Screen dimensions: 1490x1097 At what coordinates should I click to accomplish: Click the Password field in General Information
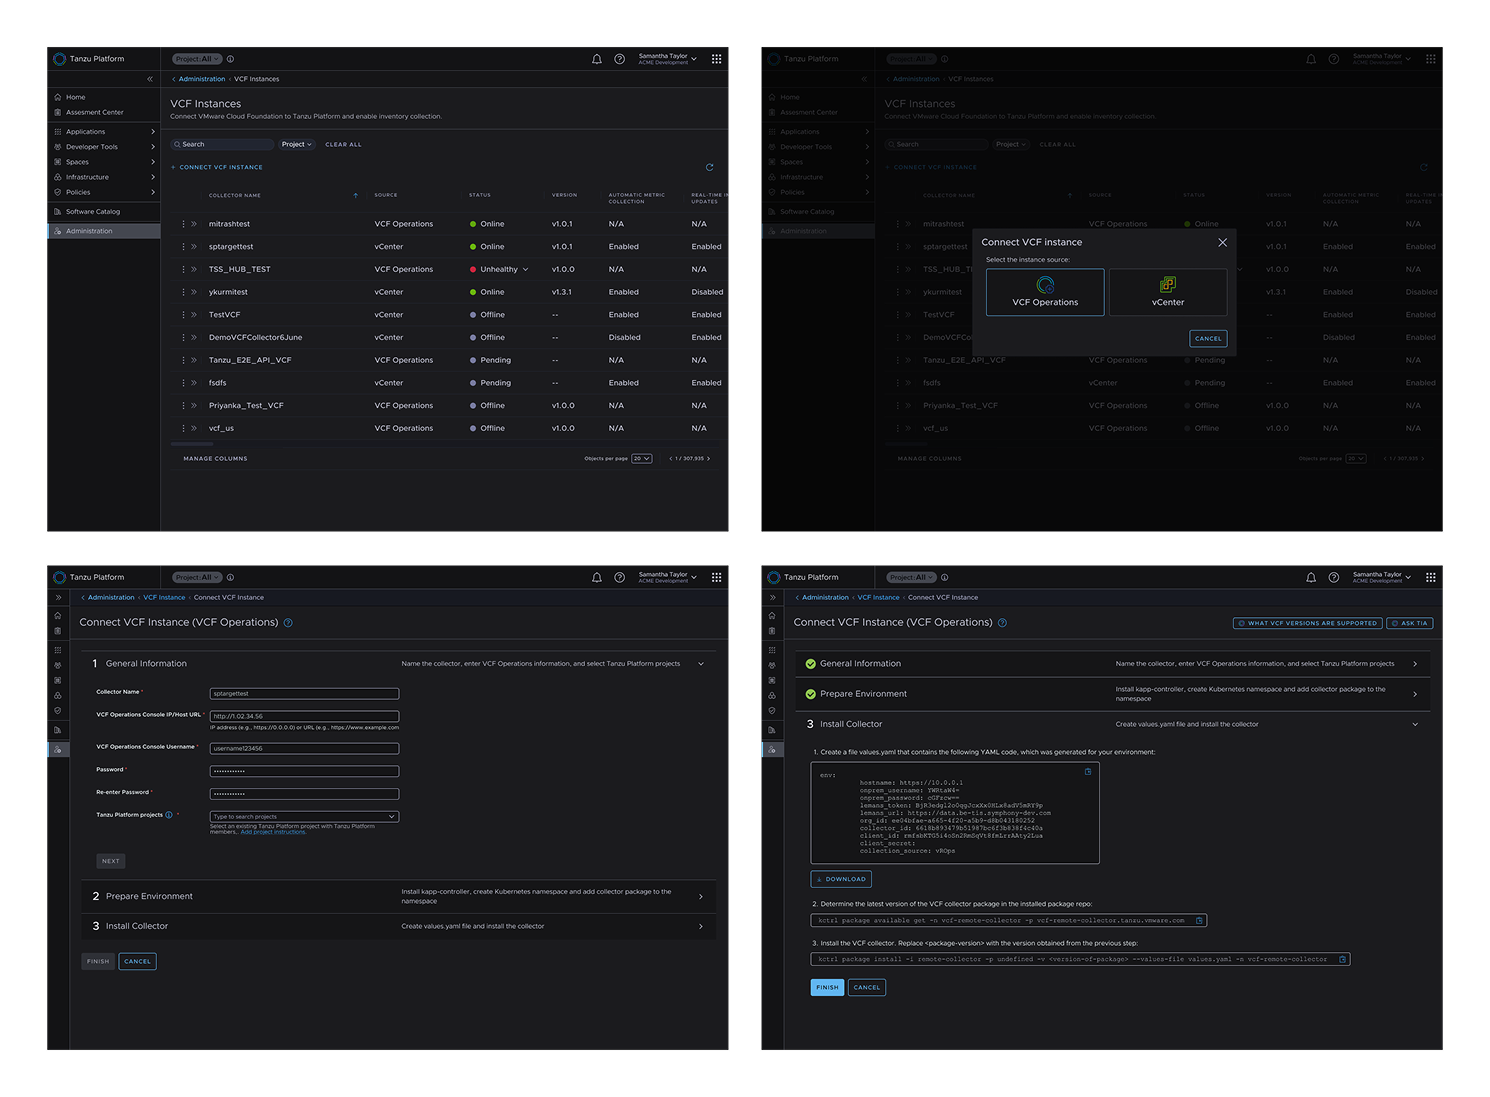(x=304, y=771)
